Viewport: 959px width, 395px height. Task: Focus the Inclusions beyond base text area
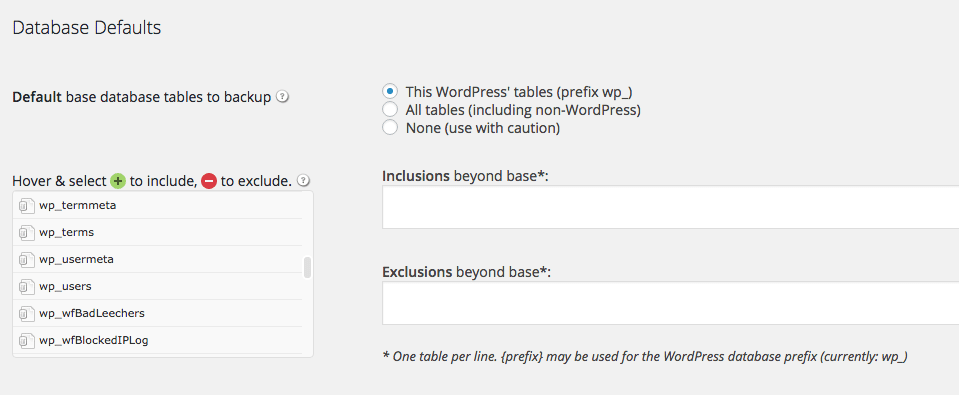[x=670, y=207]
